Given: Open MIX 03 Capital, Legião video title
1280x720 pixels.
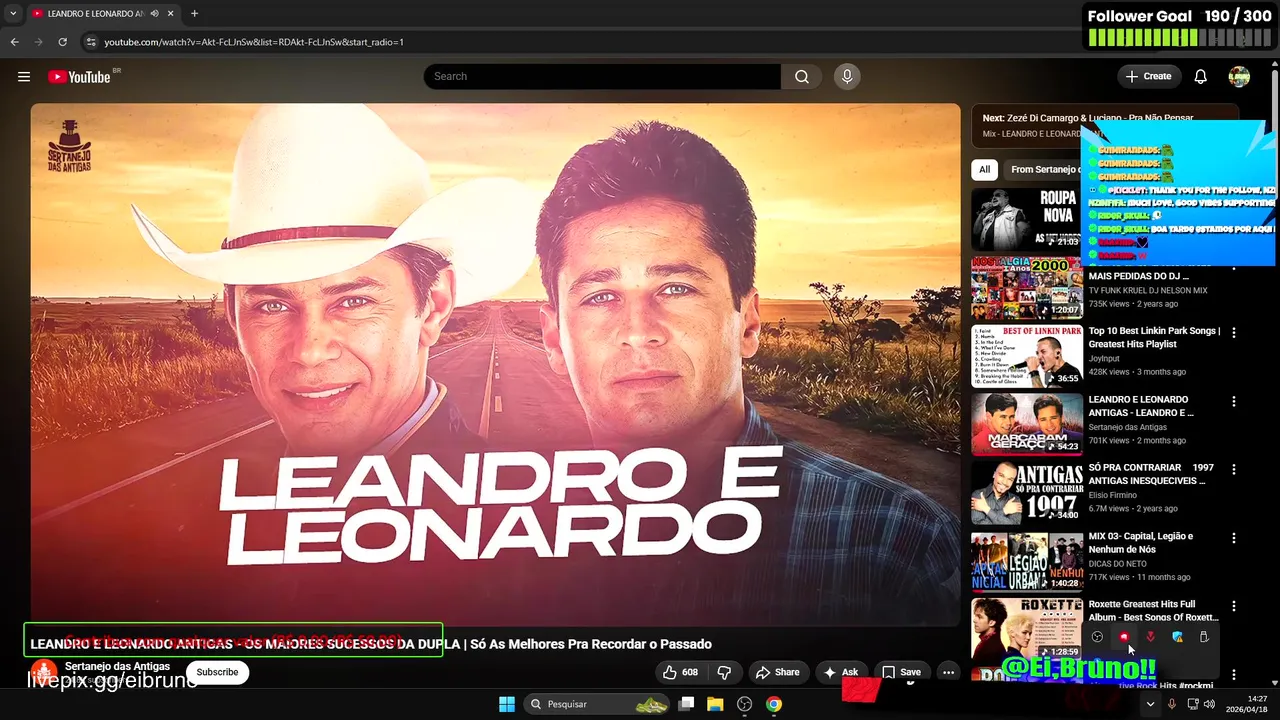Looking at the screenshot, I should point(1141,543).
